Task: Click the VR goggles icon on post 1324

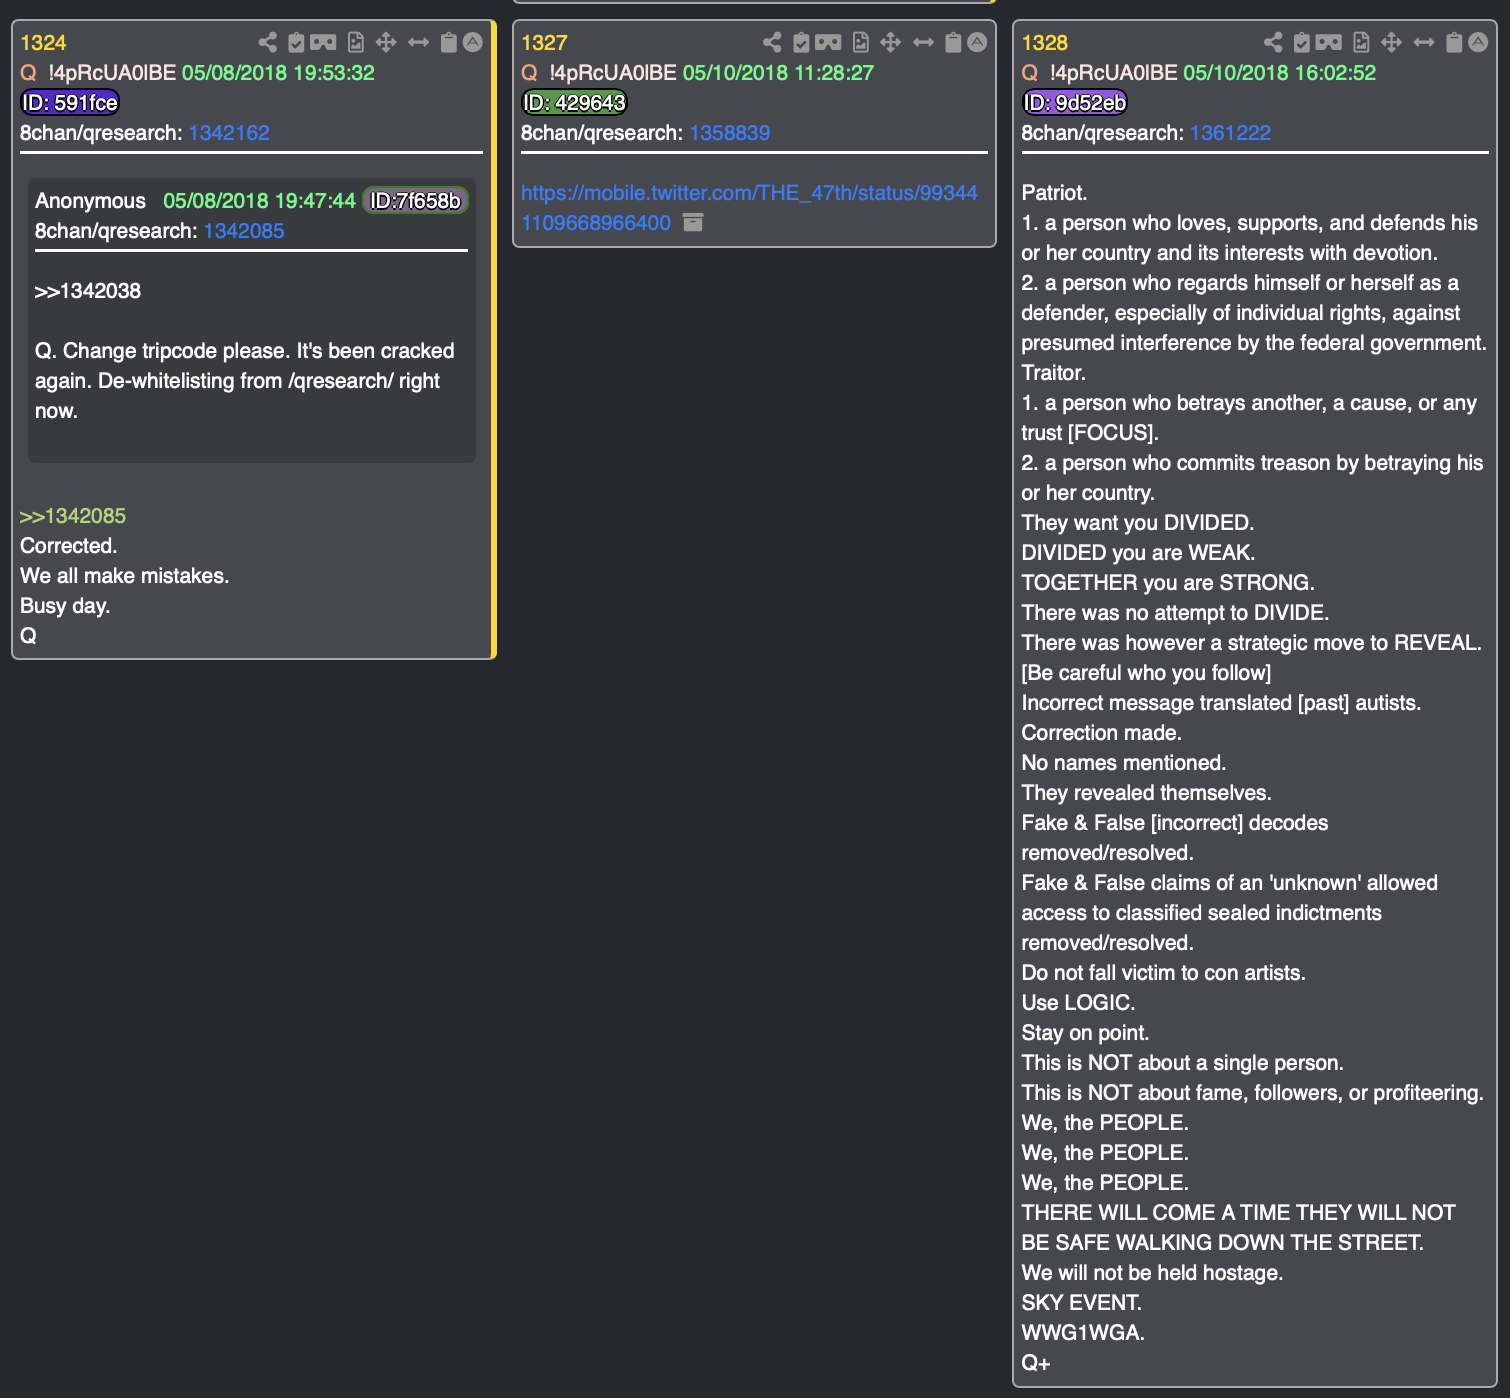Action: pos(323,42)
